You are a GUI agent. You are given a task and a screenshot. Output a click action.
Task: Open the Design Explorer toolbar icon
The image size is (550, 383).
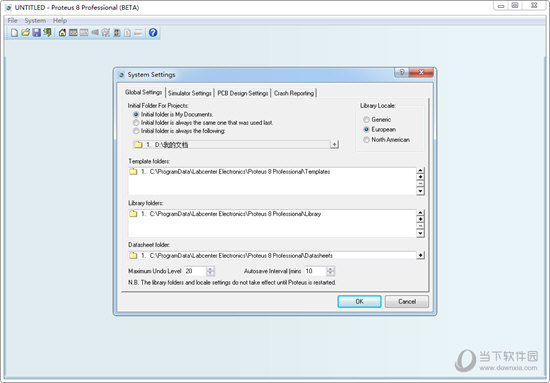point(117,33)
